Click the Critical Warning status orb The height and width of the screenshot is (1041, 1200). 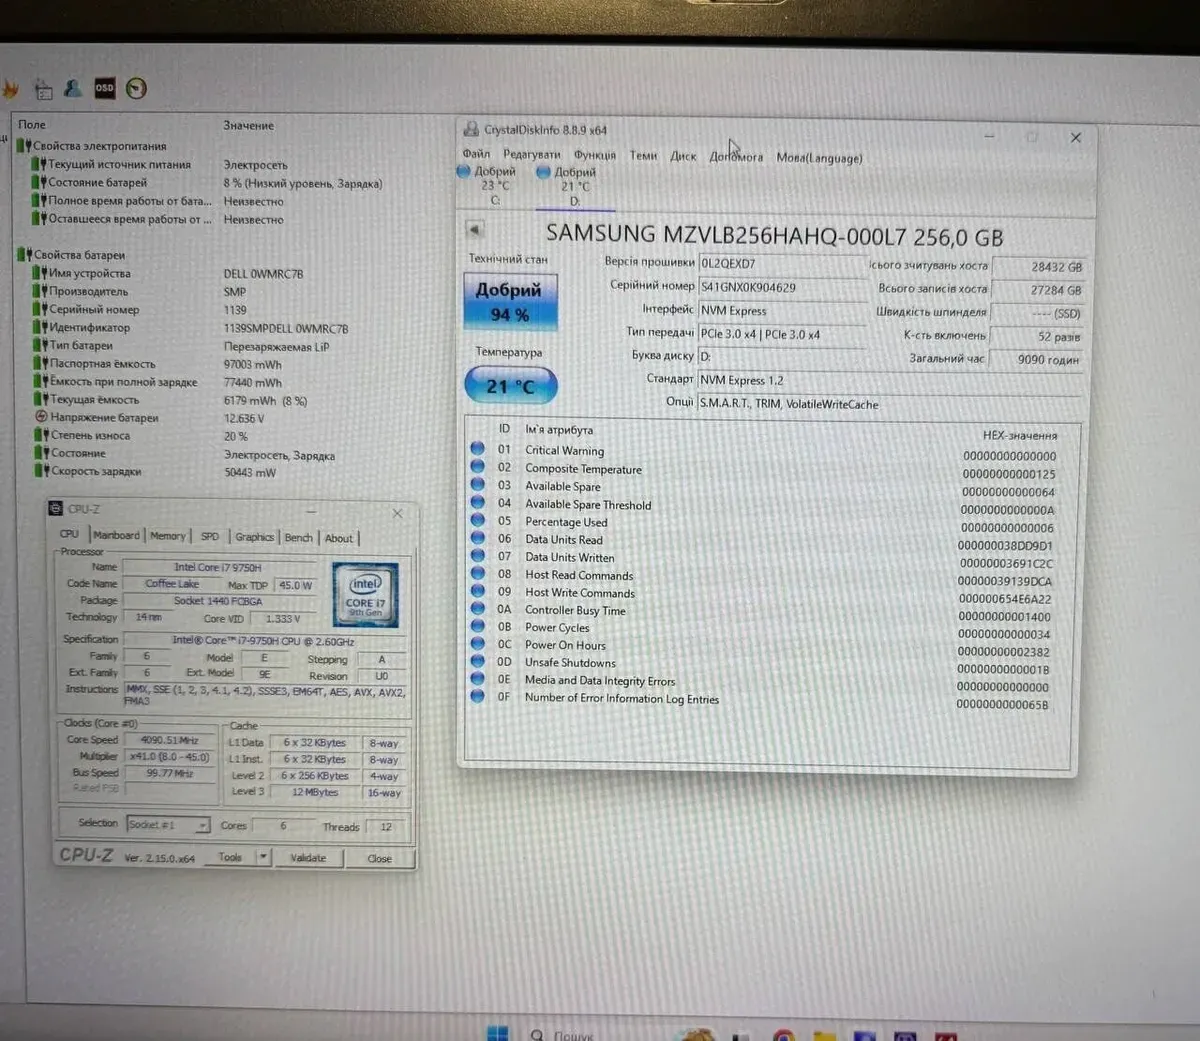478,449
